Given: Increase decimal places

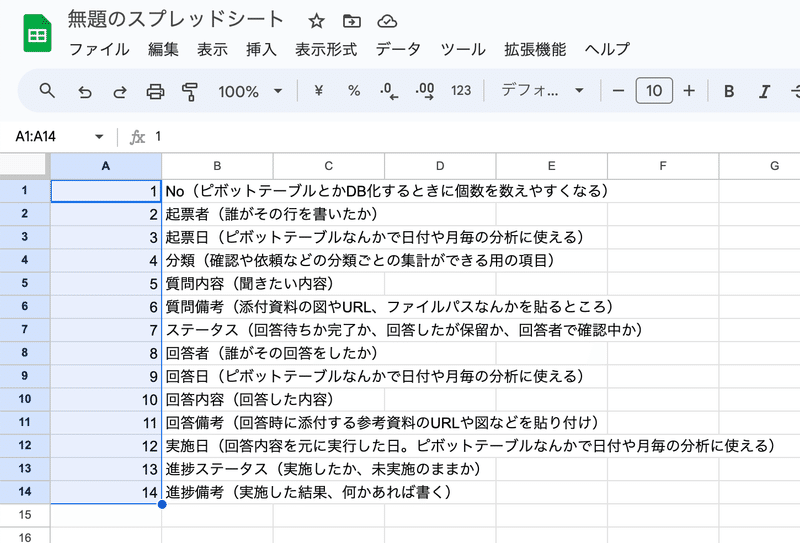Looking at the screenshot, I should coord(424,91).
